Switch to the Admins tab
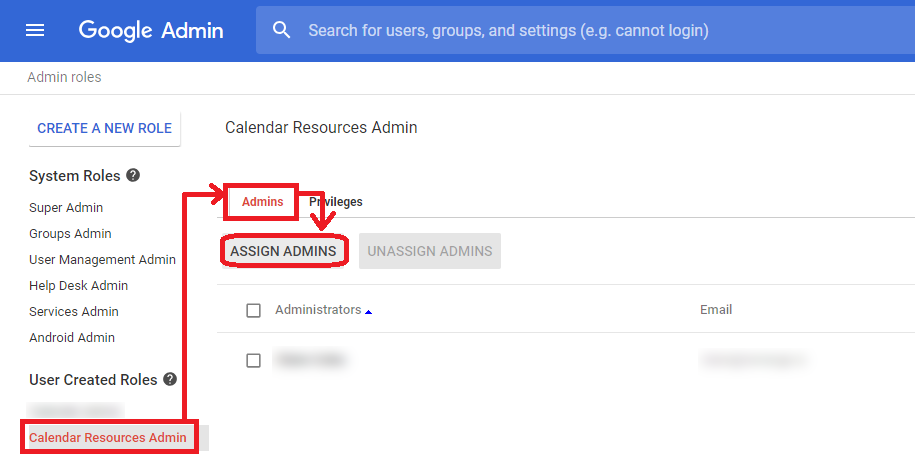Image resolution: width=915 pixels, height=460 pixels. (262, 202)
